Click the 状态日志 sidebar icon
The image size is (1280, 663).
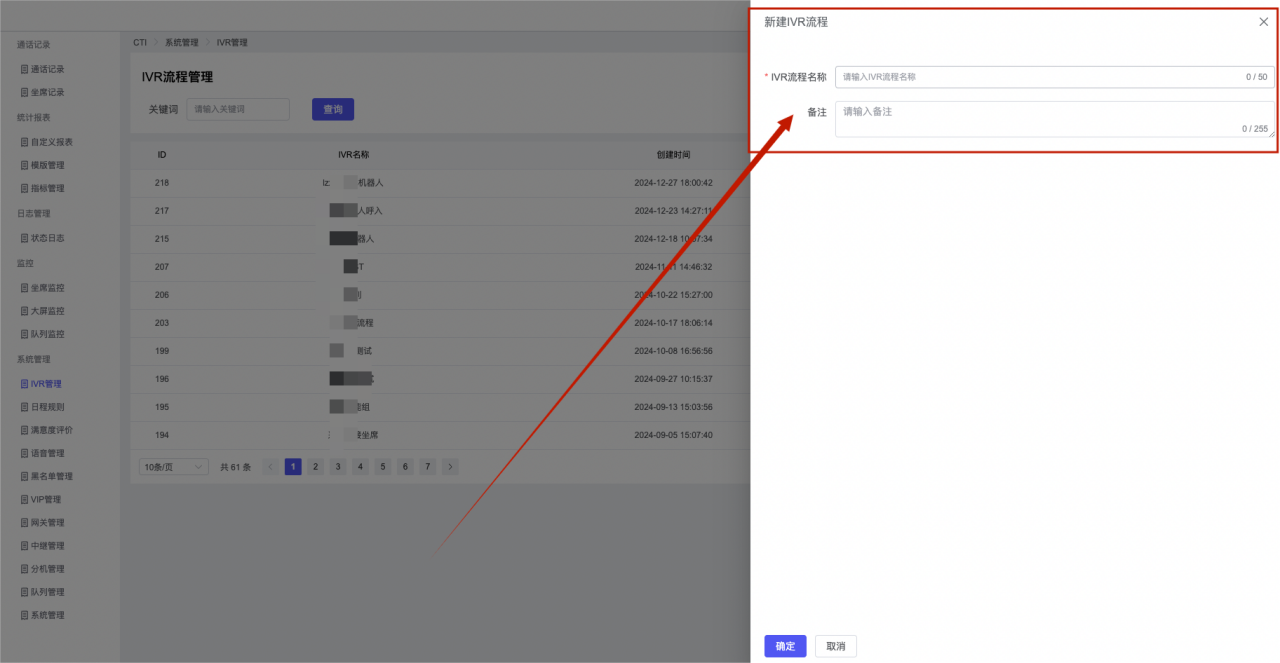pyautogui.click(x=25, y=238)
